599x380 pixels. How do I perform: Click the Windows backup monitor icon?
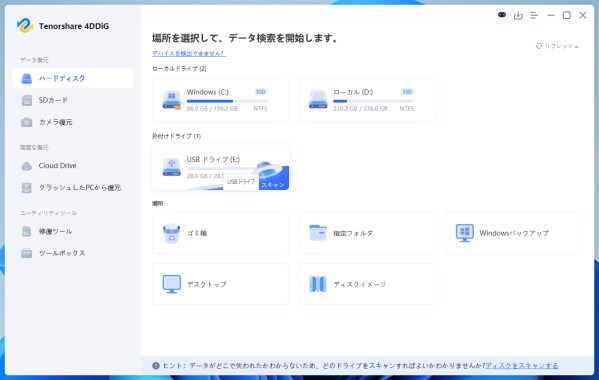(465, 233)
